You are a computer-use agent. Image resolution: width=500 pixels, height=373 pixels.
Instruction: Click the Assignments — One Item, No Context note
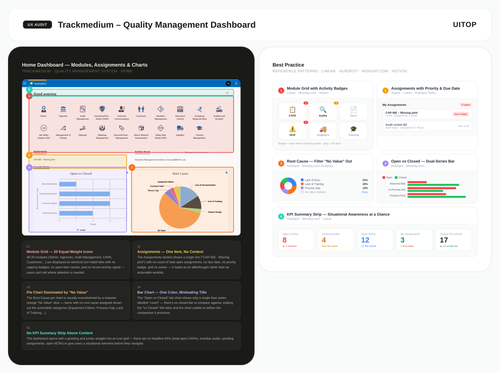pyautogui.click(x=187, y=260)
